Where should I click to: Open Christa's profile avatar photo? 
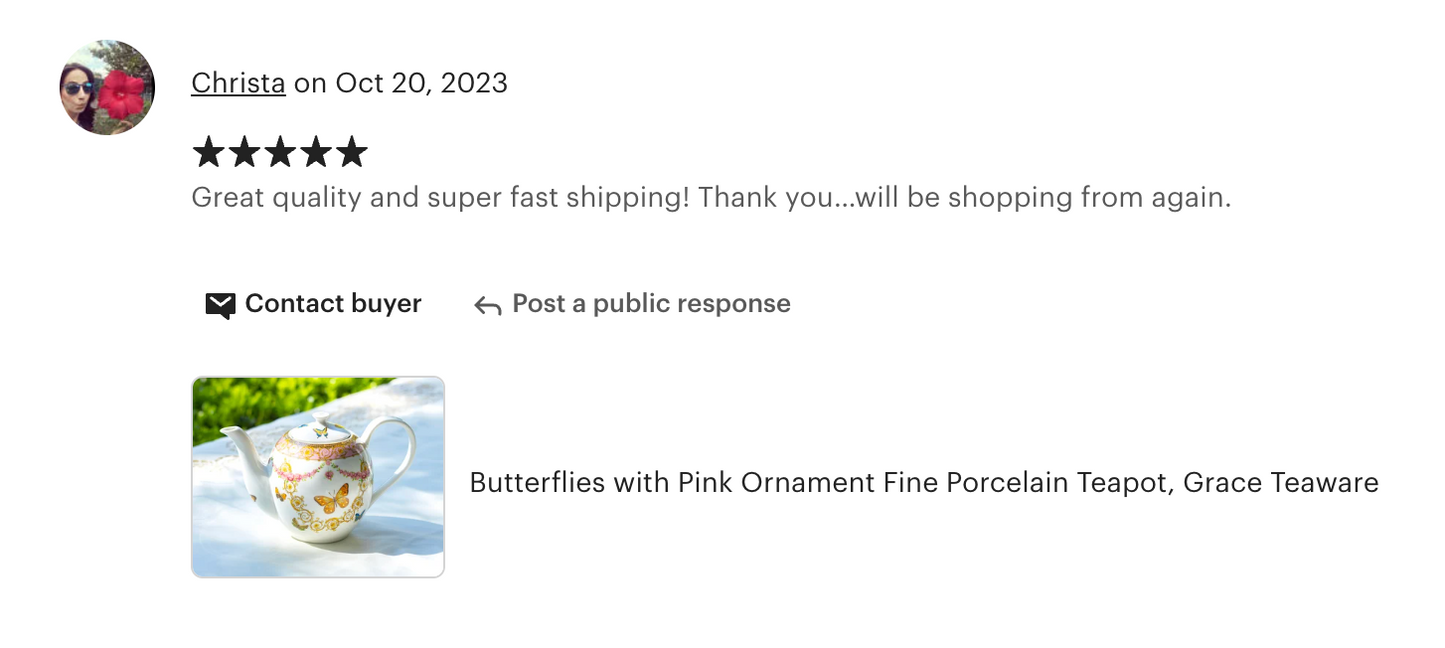tap(107, 87)
